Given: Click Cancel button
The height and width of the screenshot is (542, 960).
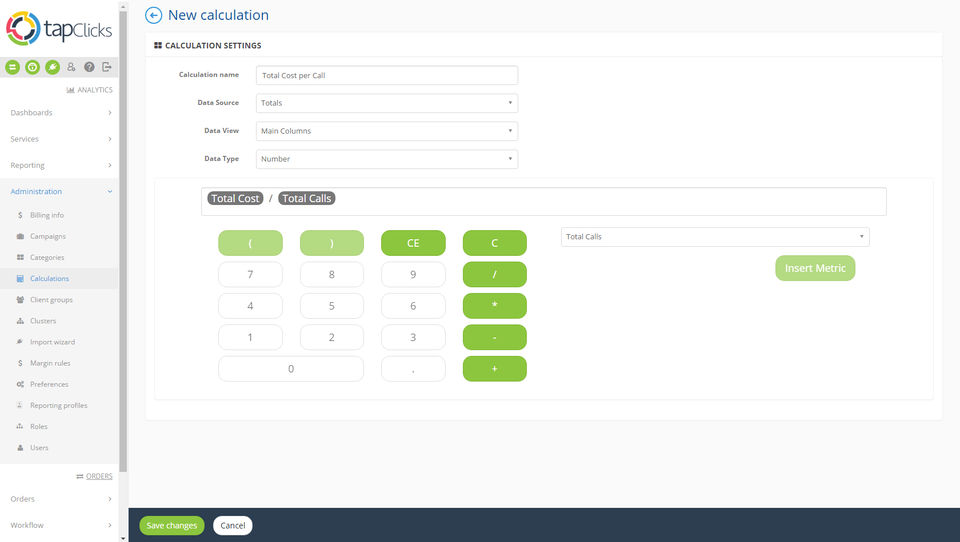Looking at the screenshot, I should [x=233, y=525].
